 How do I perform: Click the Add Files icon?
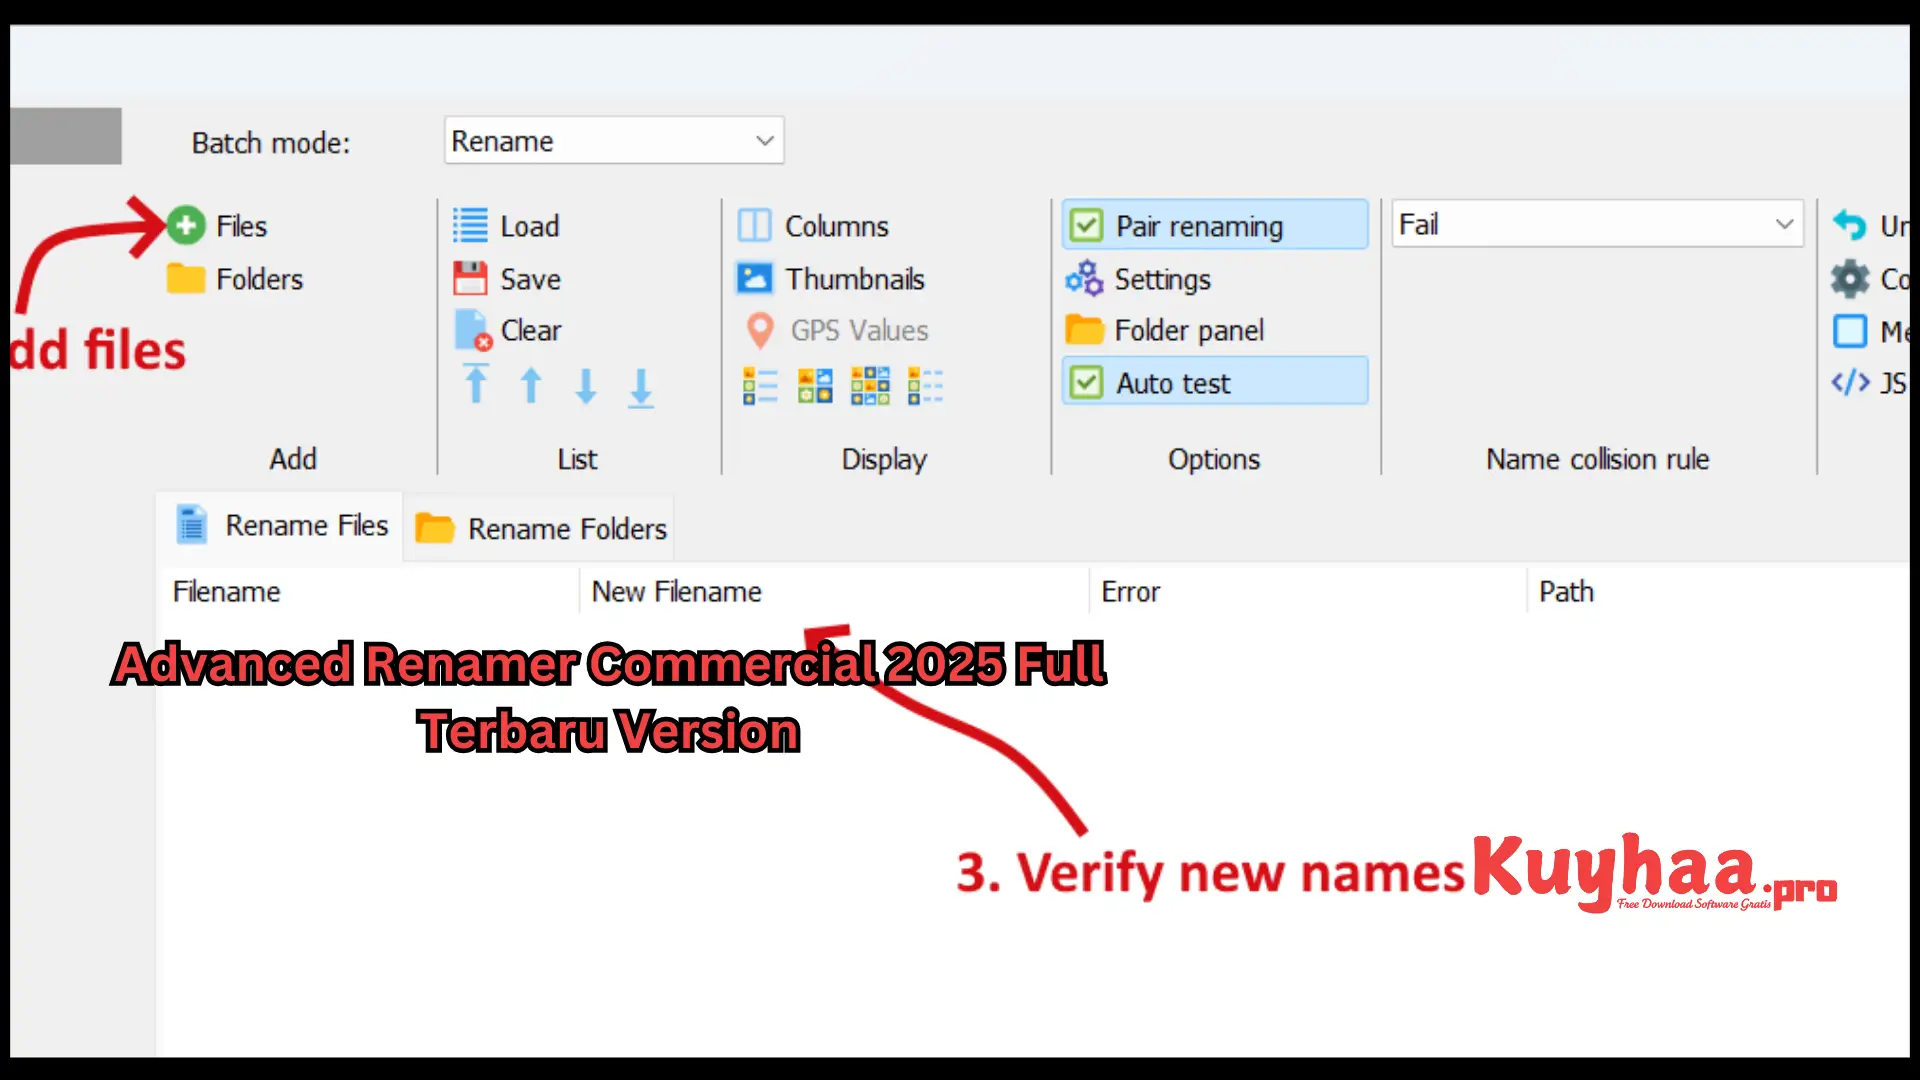click(185, 224)
